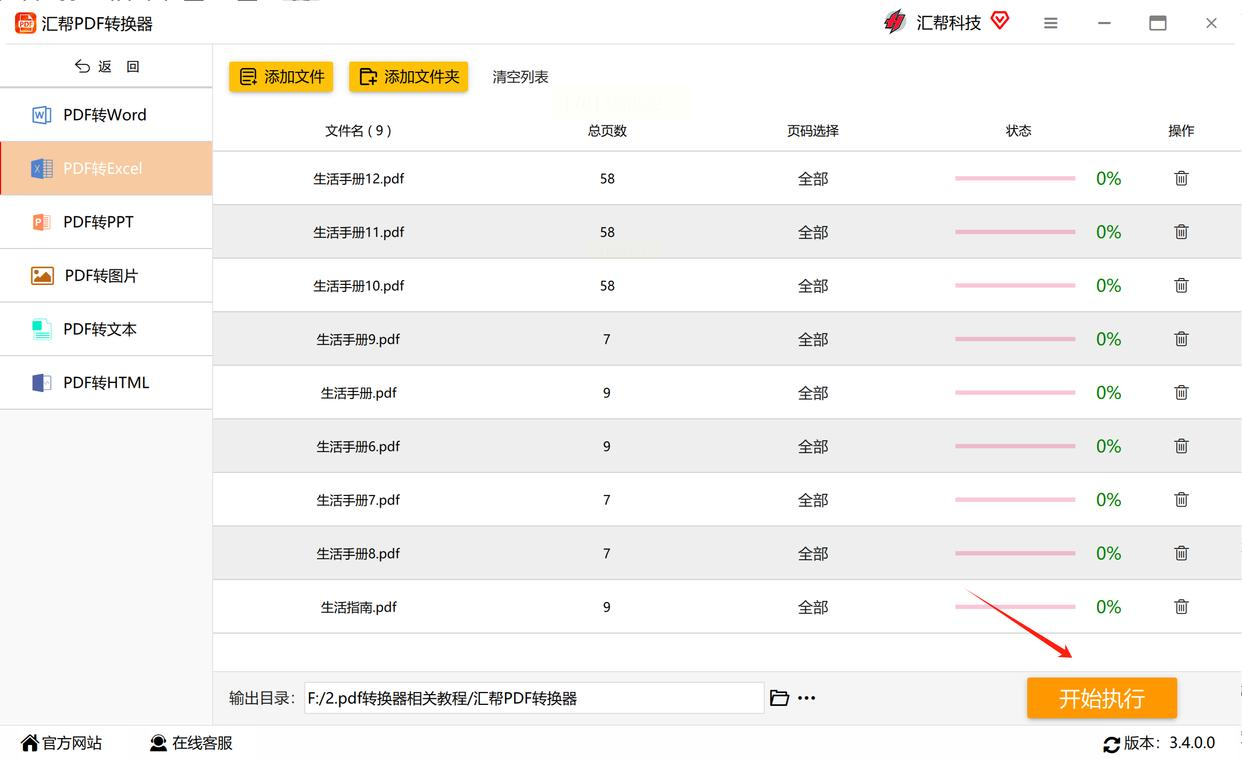Switch to the PDF转Word tab

[106, 115]
